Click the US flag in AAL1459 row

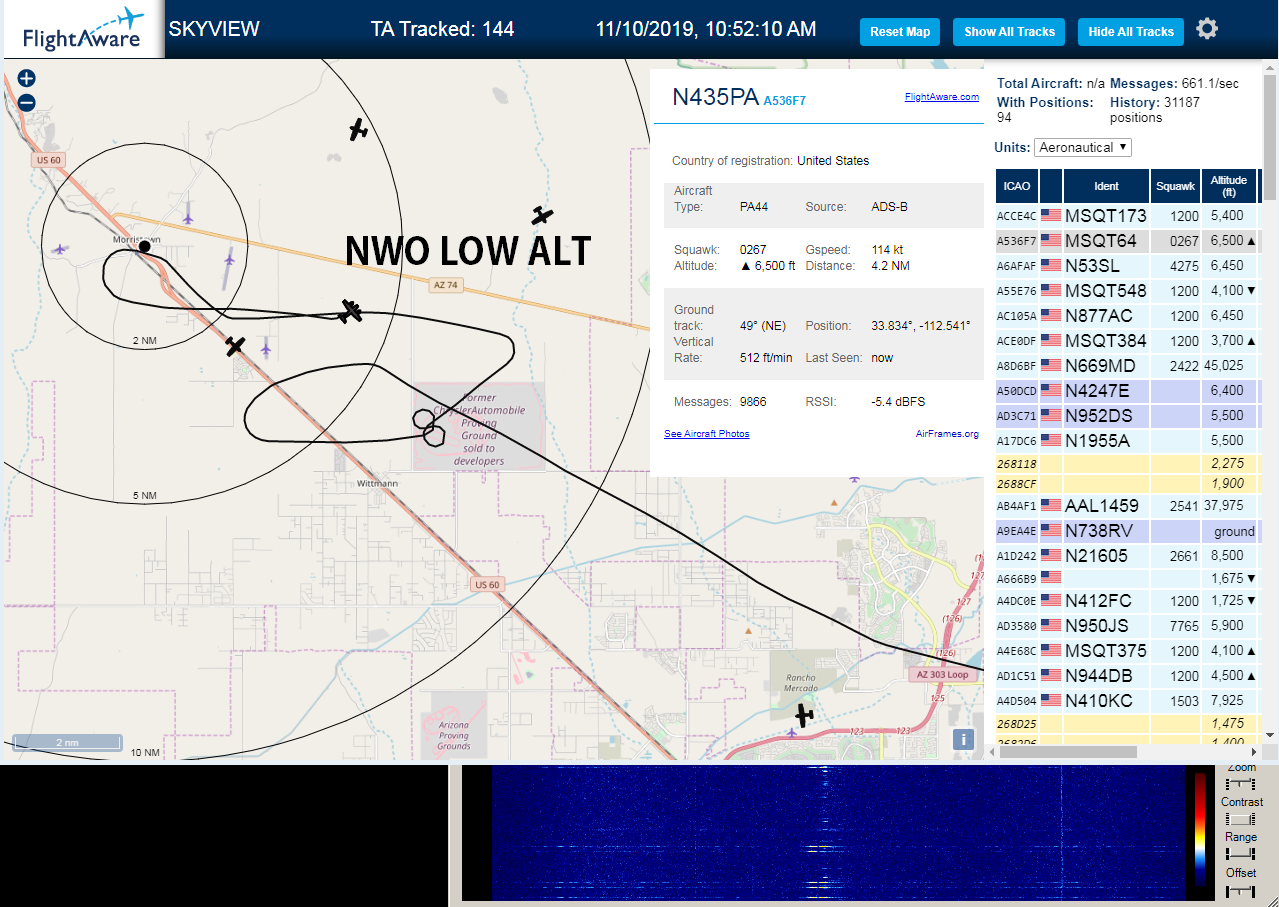click(x=1051, y=505)
